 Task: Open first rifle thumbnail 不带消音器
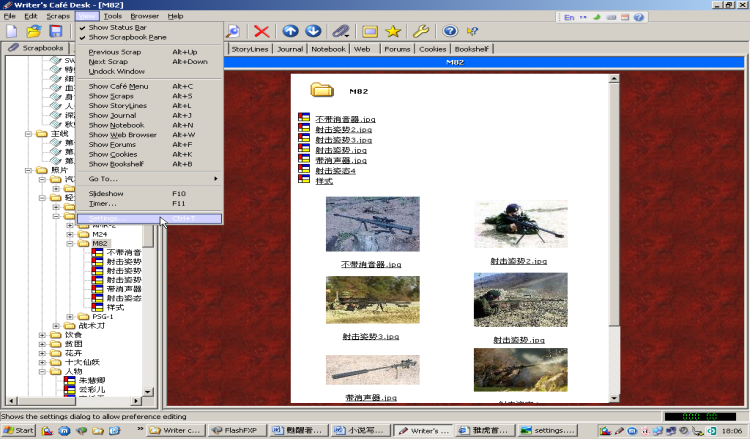(373, 224)
